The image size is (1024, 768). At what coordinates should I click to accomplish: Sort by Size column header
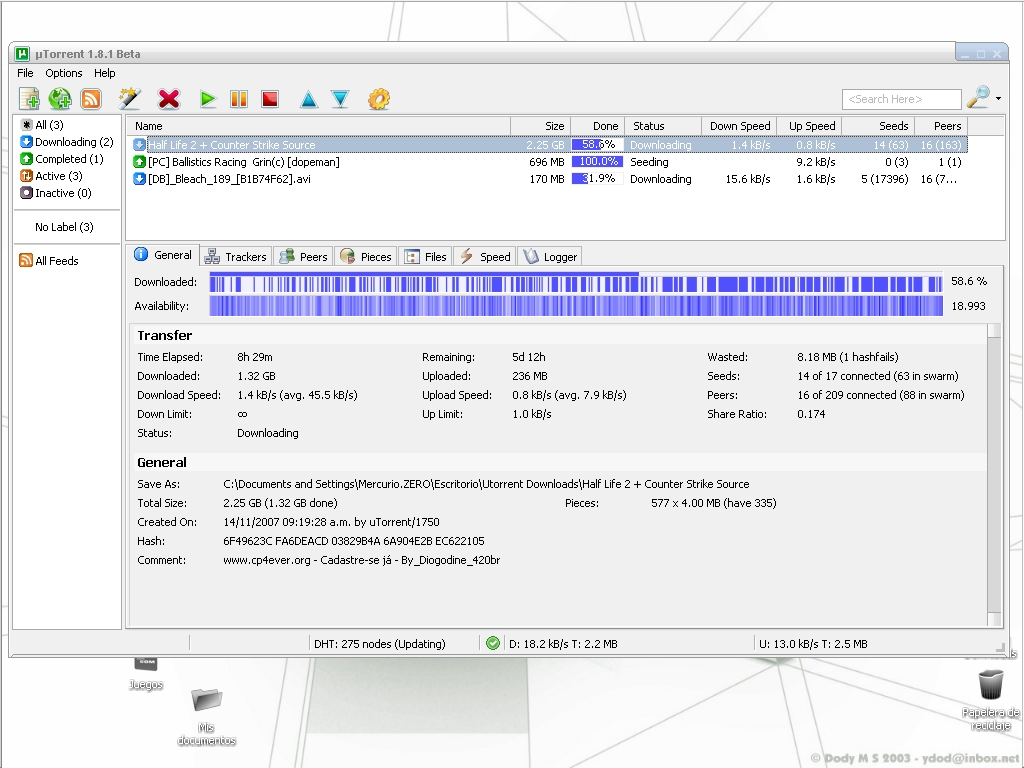click(541, 126)
